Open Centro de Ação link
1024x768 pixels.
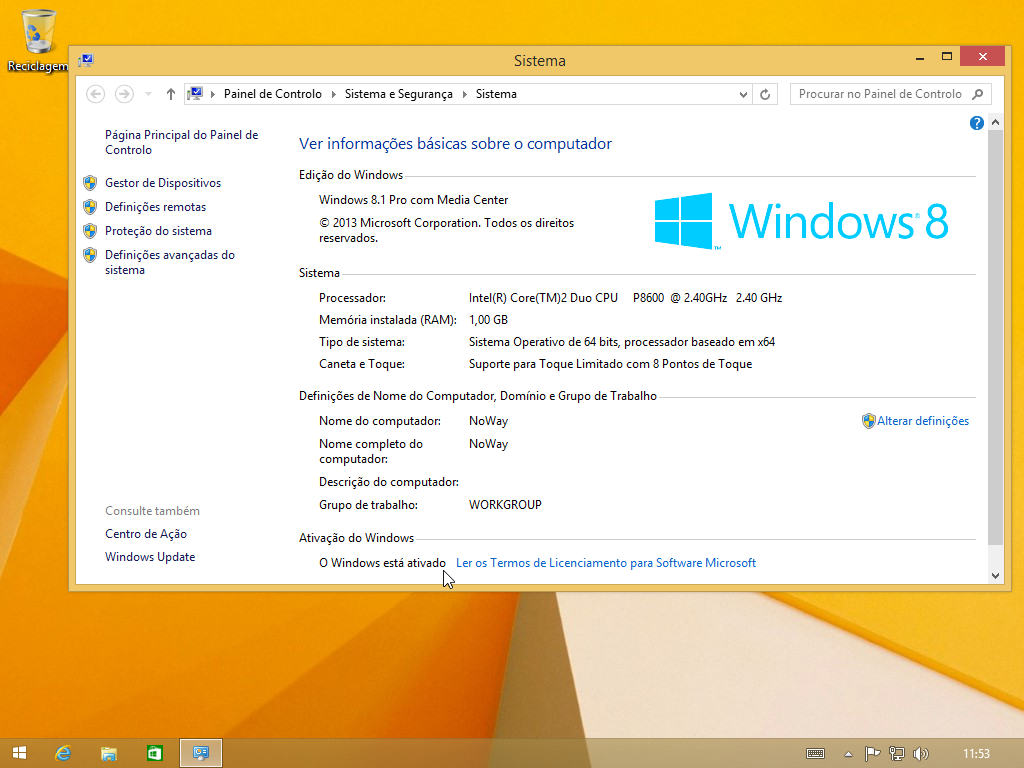[146, 534]
